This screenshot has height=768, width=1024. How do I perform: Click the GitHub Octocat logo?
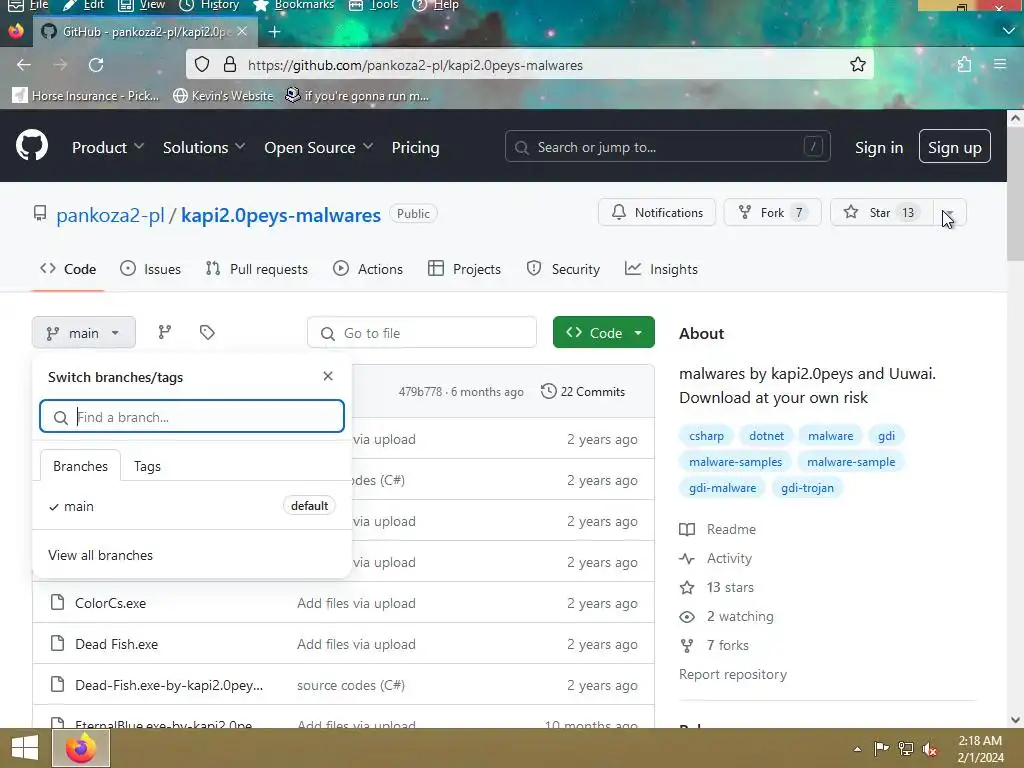(x=31, y=146)
